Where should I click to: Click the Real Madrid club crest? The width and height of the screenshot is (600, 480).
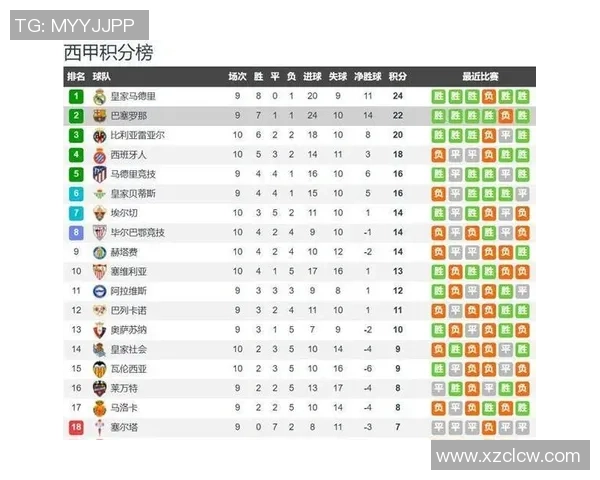point(100,97)
